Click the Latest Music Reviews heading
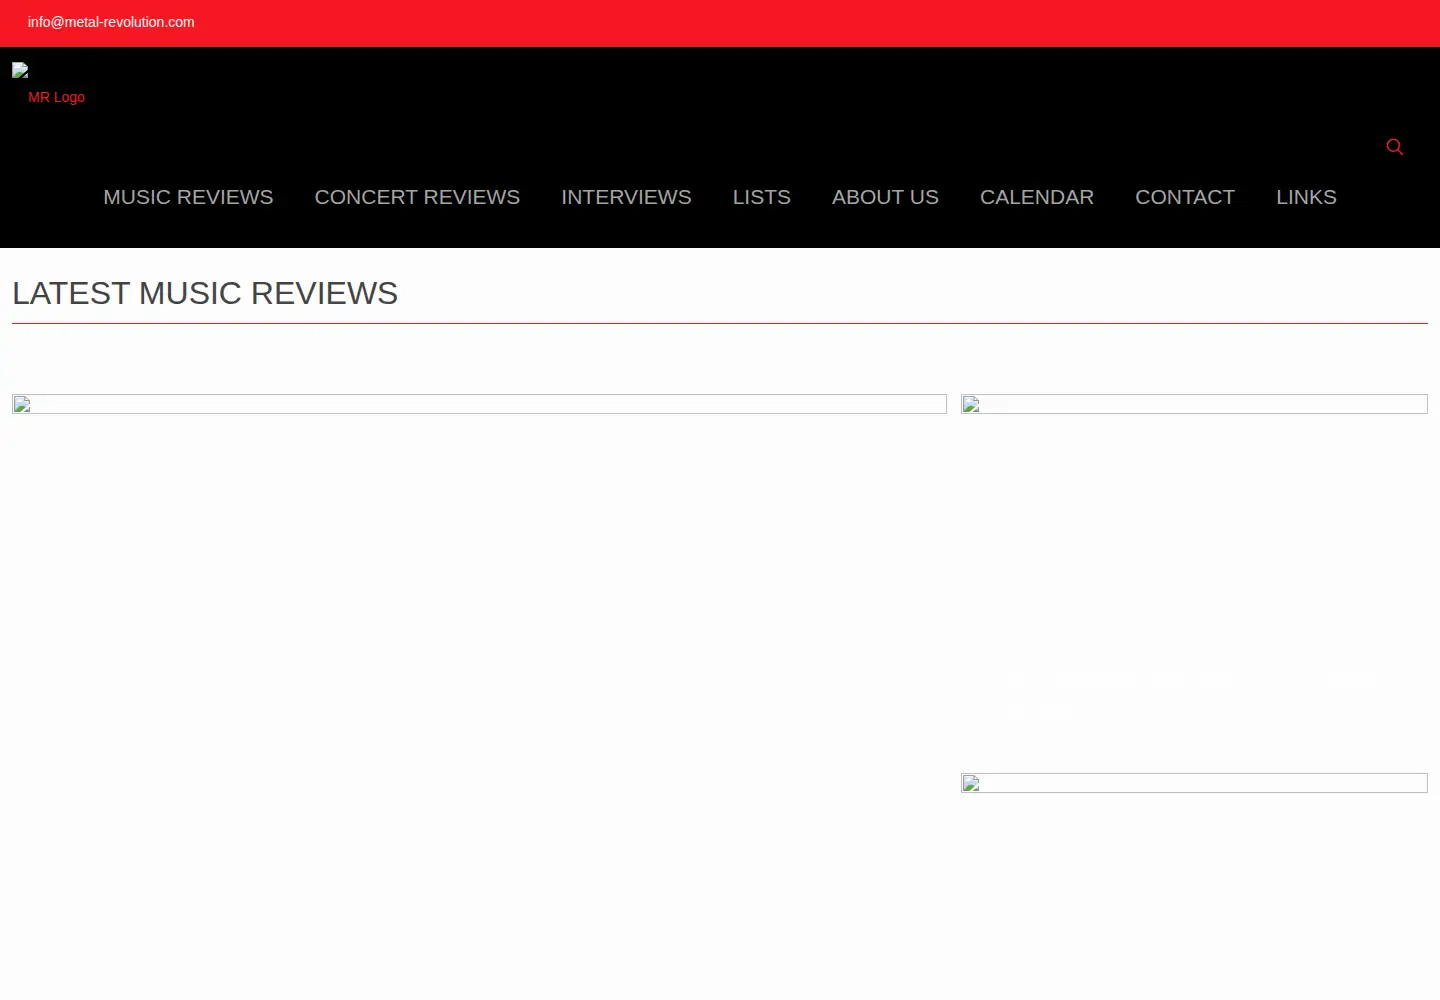This screenshot has height=1000, width=1440. click(x=205, y=293)
